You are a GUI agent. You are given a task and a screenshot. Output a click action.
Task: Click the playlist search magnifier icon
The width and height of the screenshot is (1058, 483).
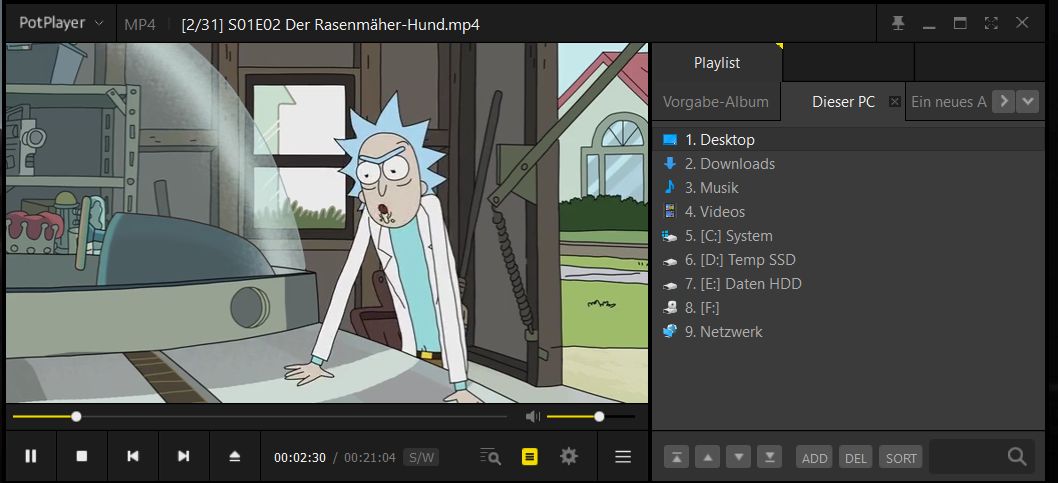pos(1018,457)
